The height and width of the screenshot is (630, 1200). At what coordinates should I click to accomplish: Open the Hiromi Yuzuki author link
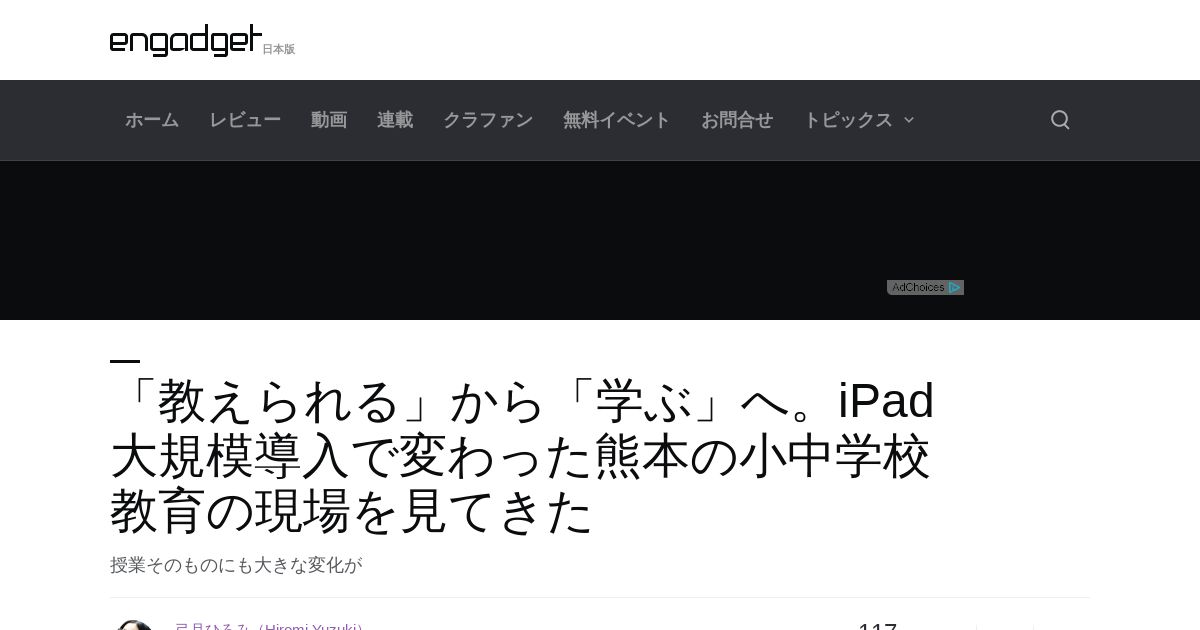pos(269,626)
